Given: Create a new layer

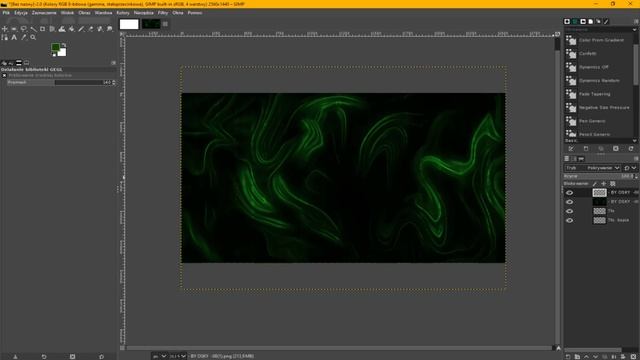Looking at the screenshot, I should [568, 357].
